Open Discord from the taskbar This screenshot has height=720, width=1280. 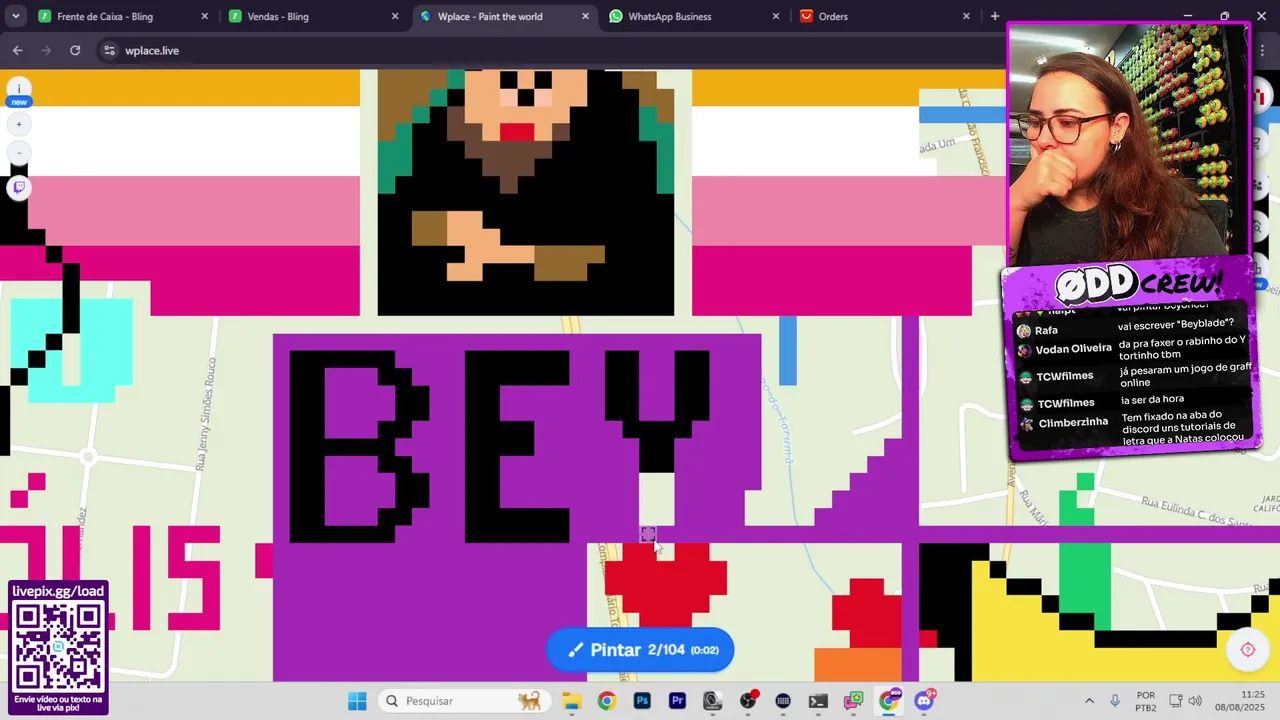tap(924, 701)
